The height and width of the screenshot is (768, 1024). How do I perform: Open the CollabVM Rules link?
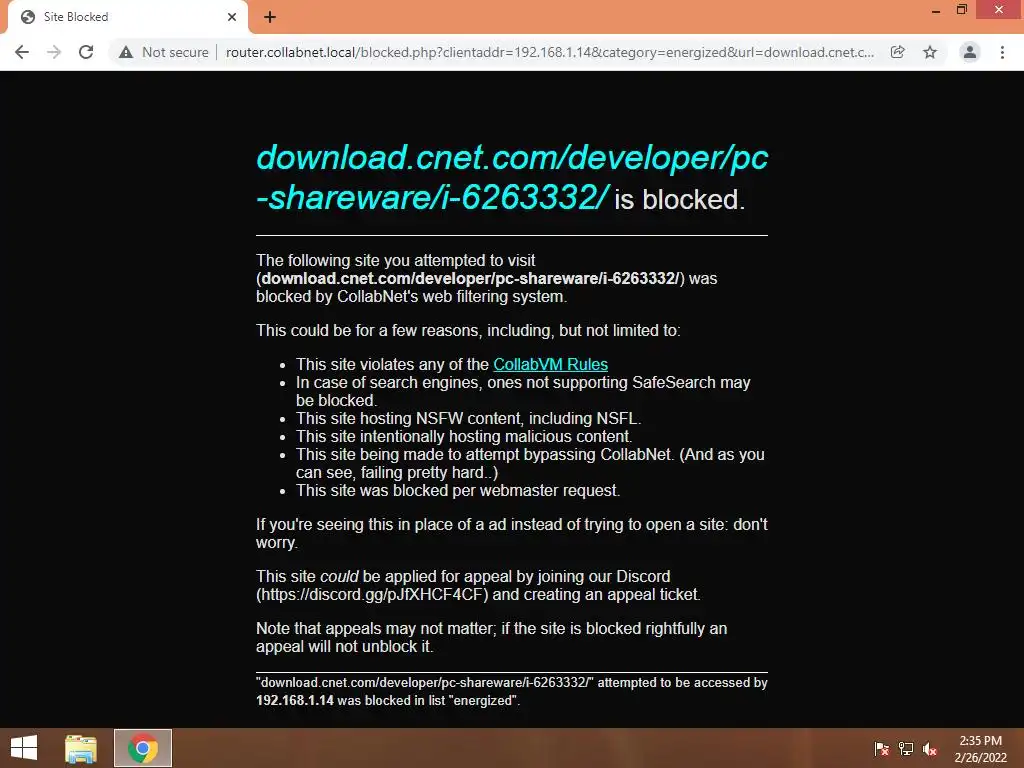coord(550,364)
